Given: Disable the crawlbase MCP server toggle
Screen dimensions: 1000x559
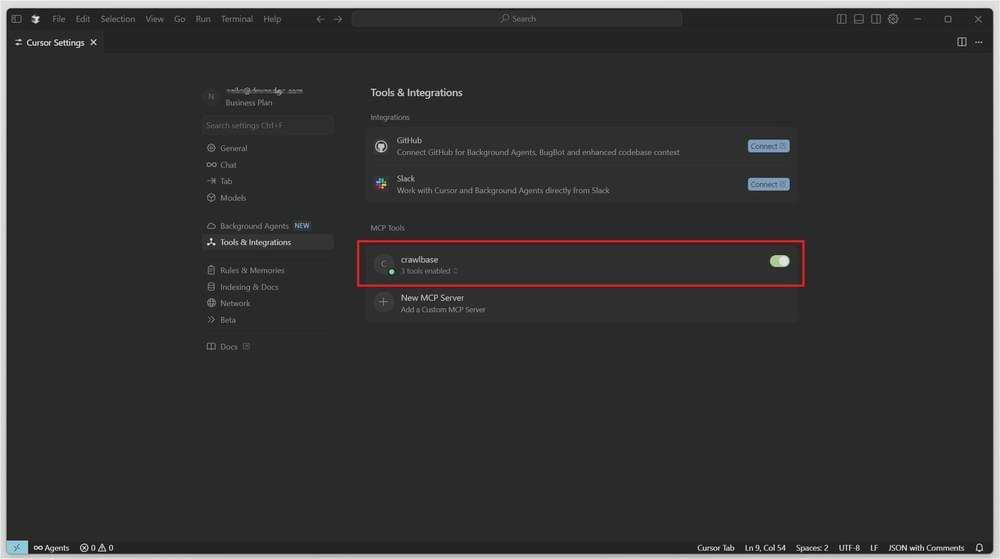Looking at the screenshot, I should pos(779,261).
